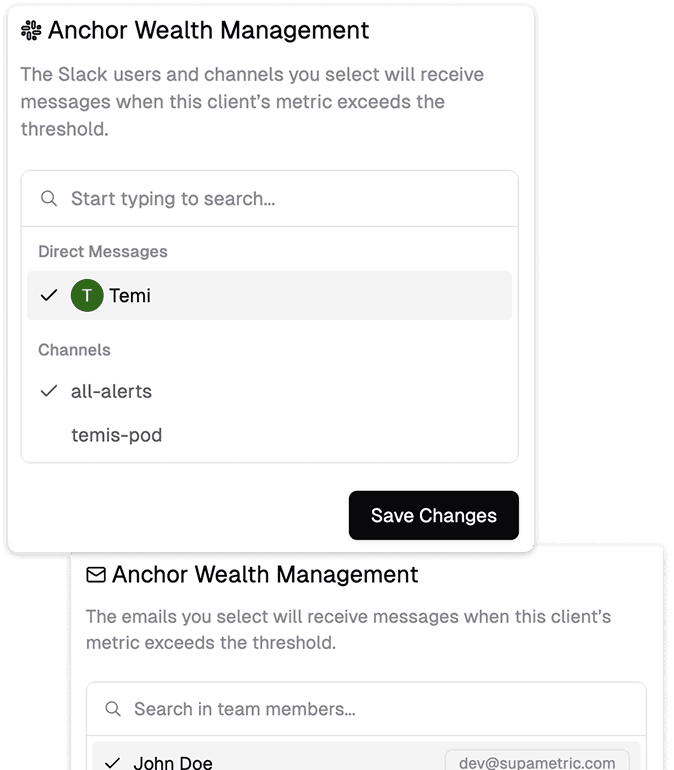Click the email envelope icon

(x=96, y=575)
